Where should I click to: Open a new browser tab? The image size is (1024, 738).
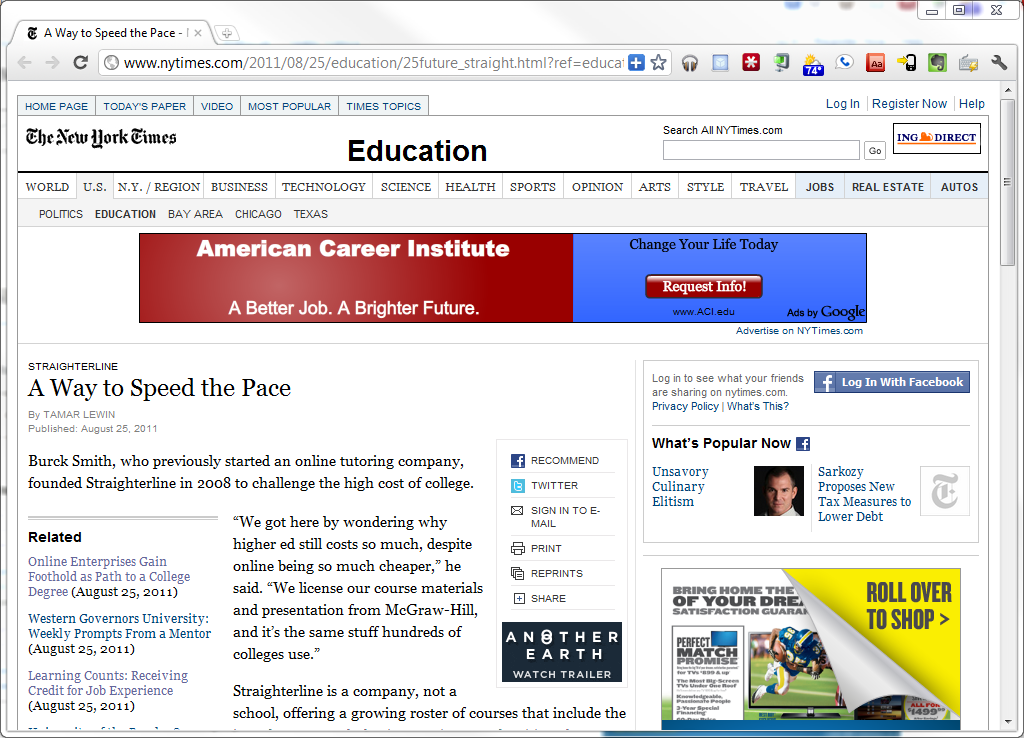(227, 33)
